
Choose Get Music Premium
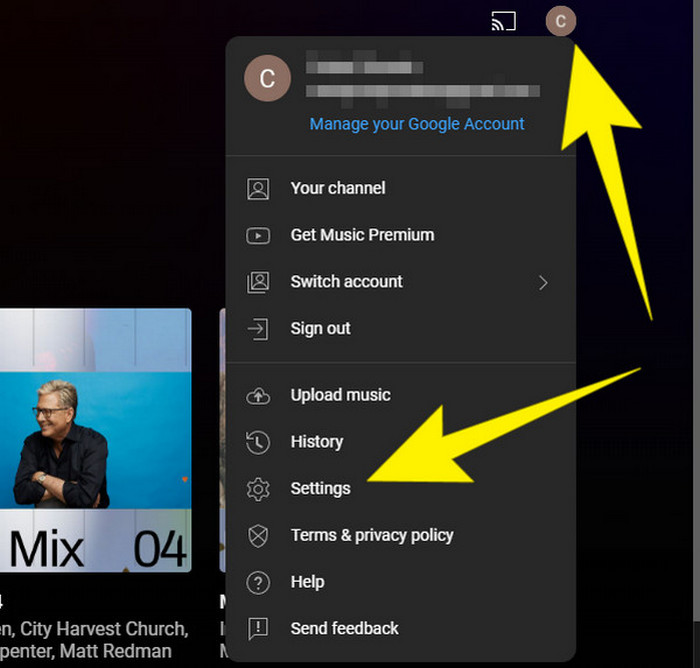(362, 235)
